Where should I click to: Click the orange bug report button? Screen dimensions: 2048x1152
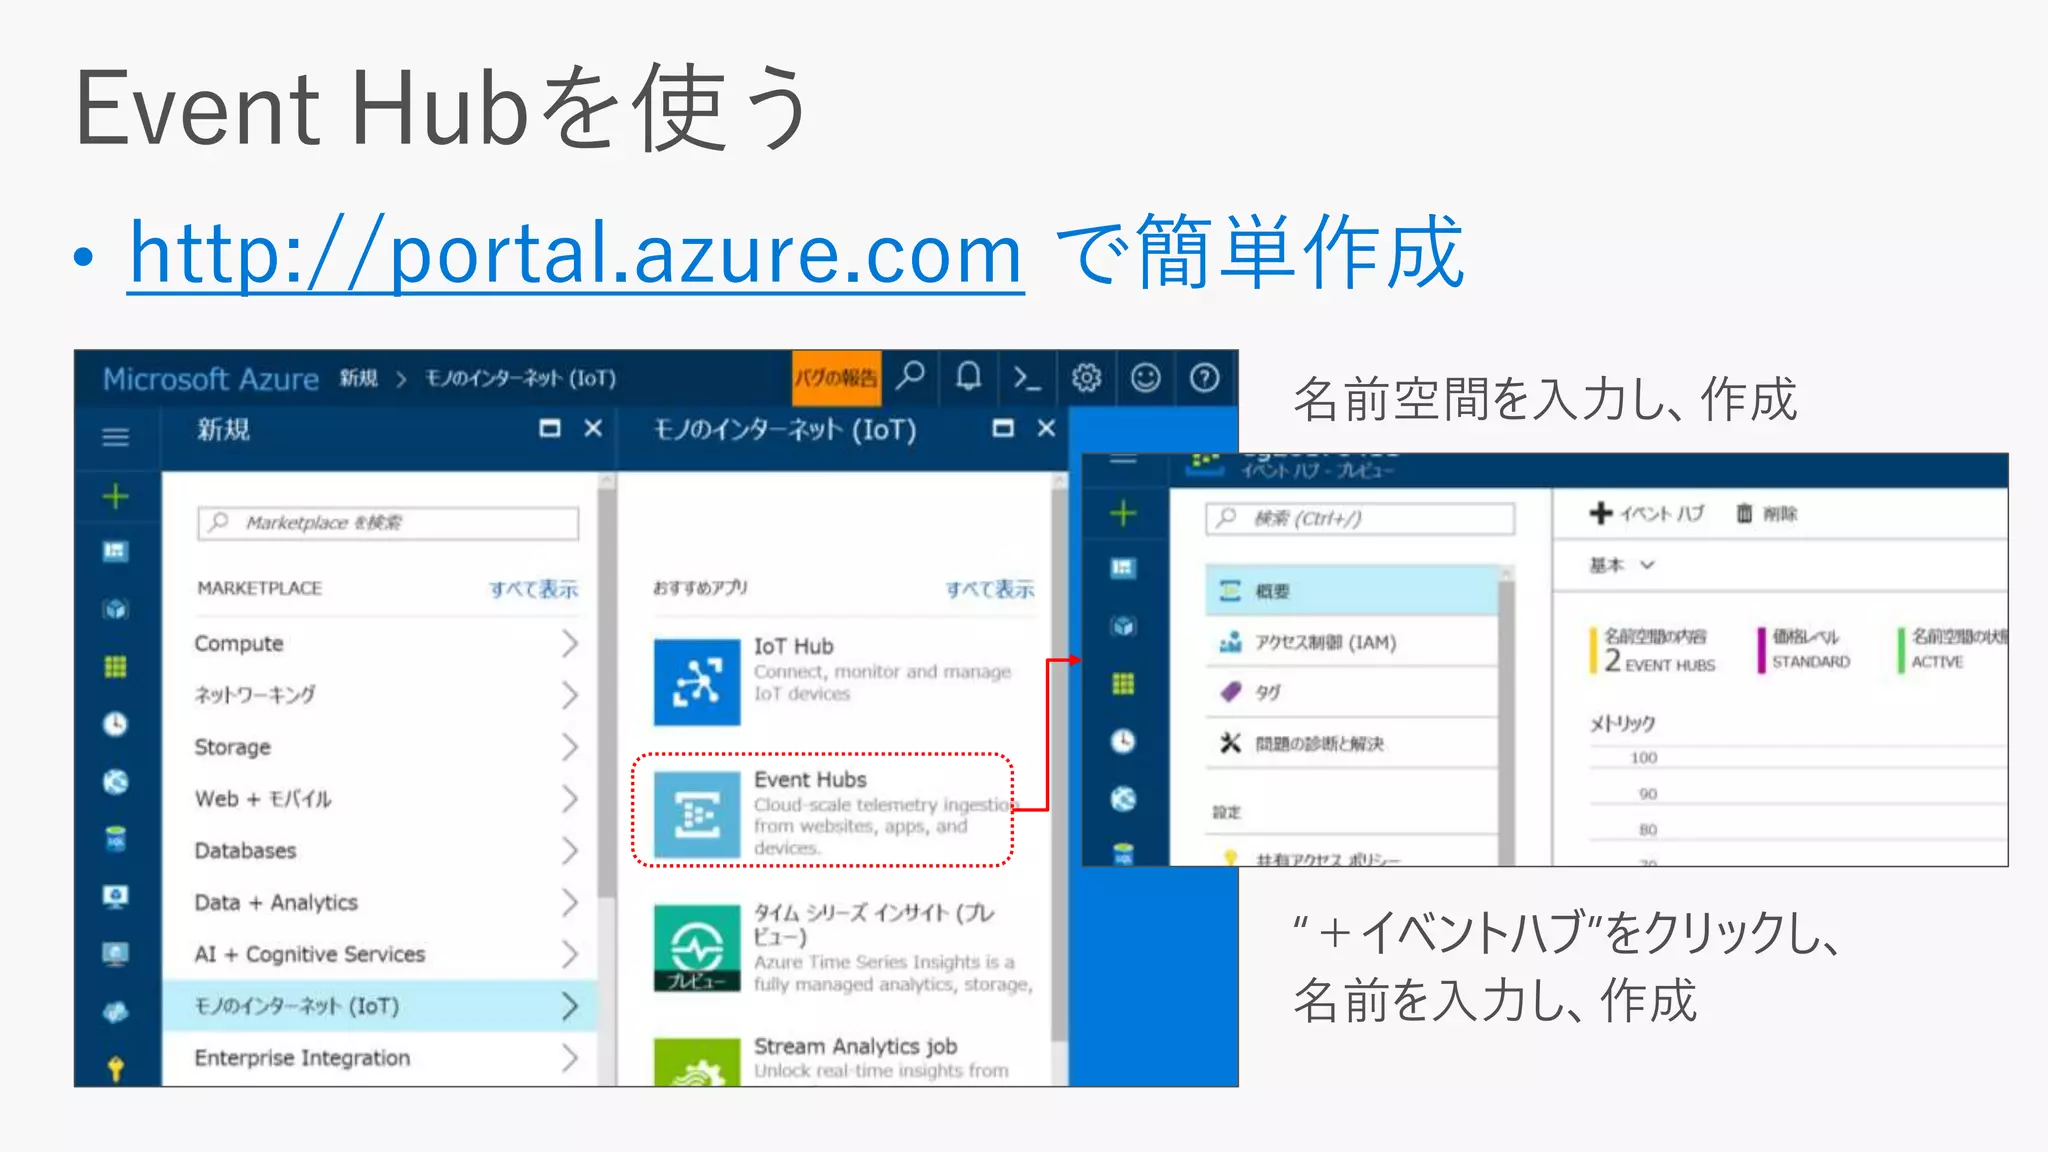click(836, 378)
